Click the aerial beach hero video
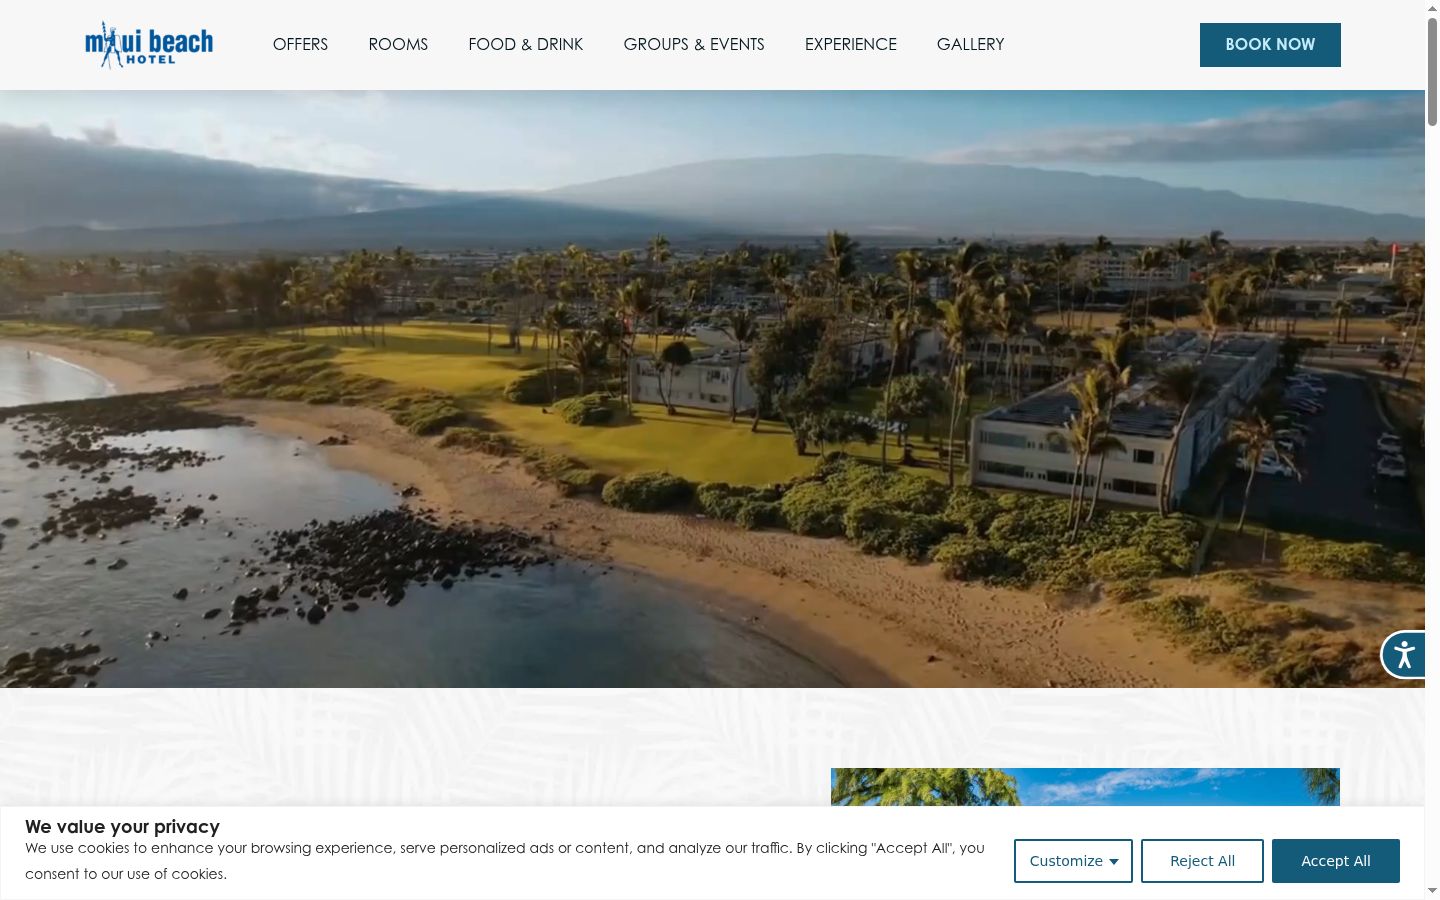The width and height of the screenshot is (1440, 900). 712,389
